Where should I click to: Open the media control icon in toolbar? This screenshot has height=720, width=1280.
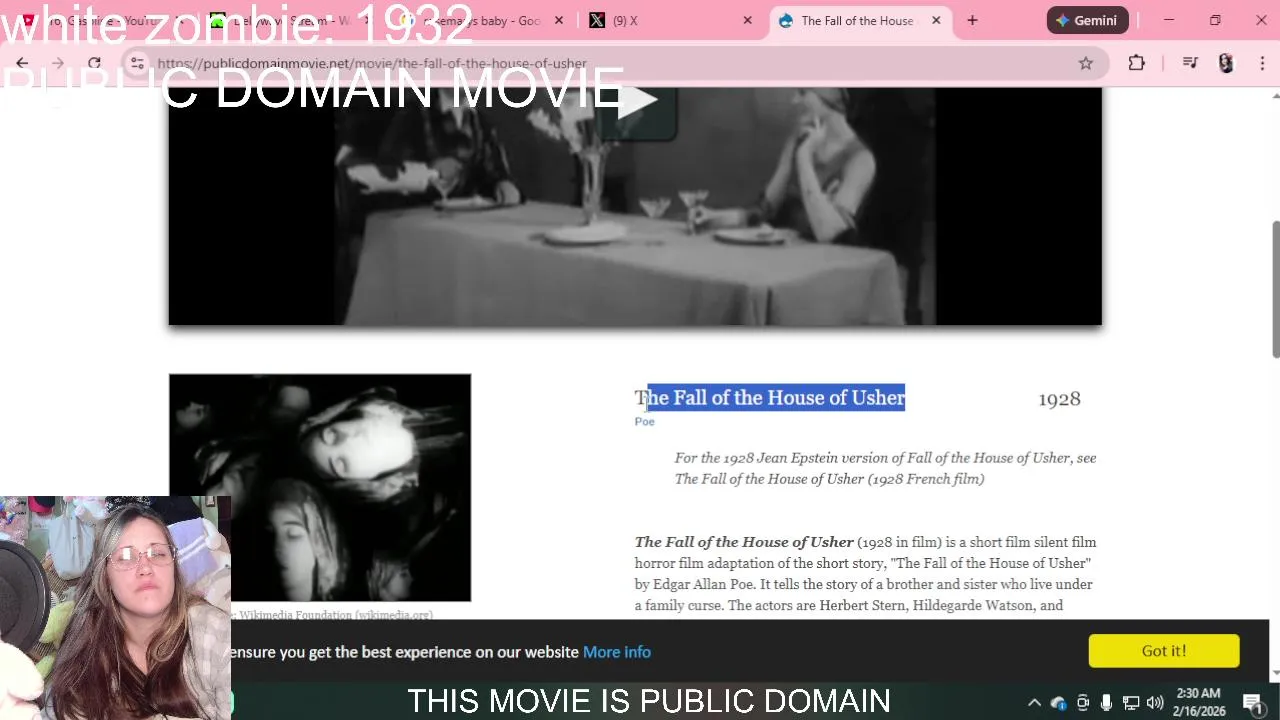(1189, 63)
